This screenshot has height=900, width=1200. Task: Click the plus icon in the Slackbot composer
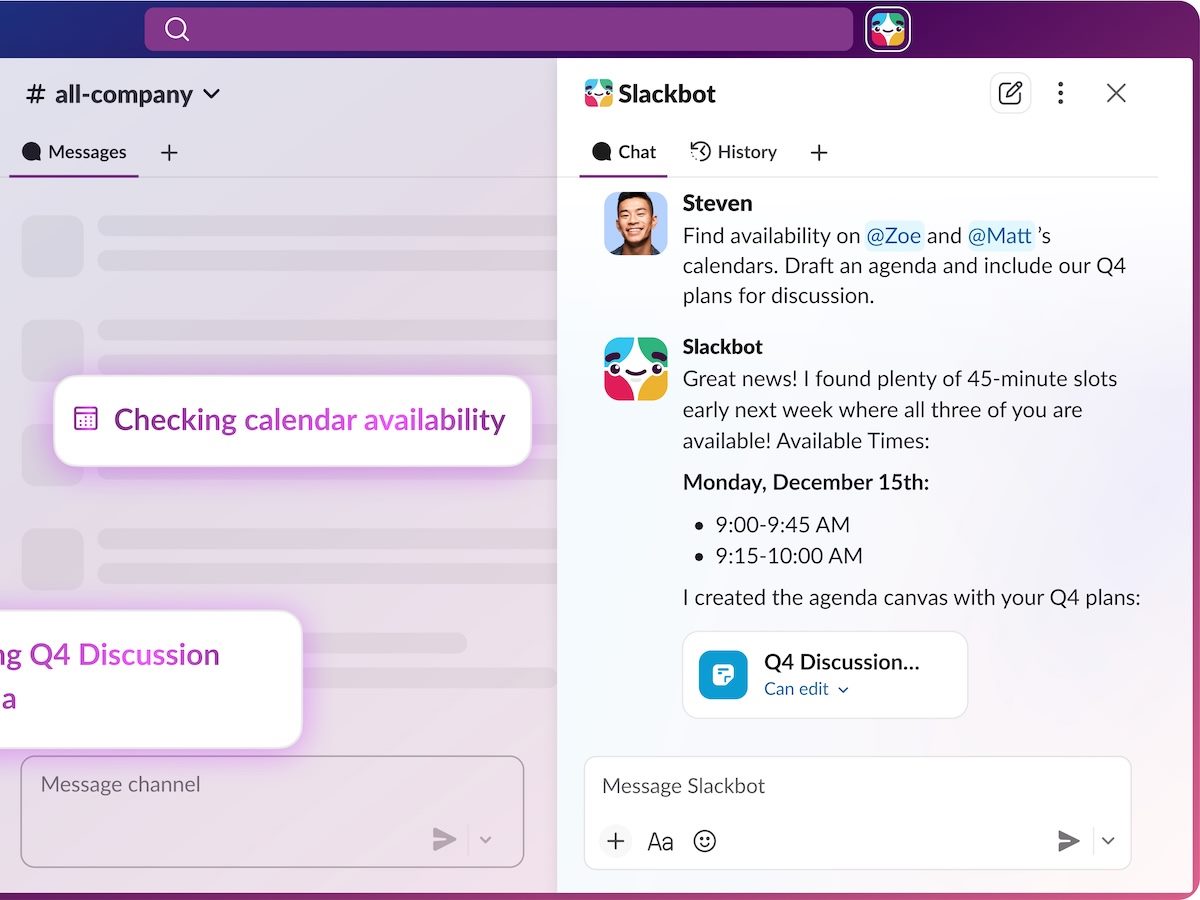pos(615,841)
